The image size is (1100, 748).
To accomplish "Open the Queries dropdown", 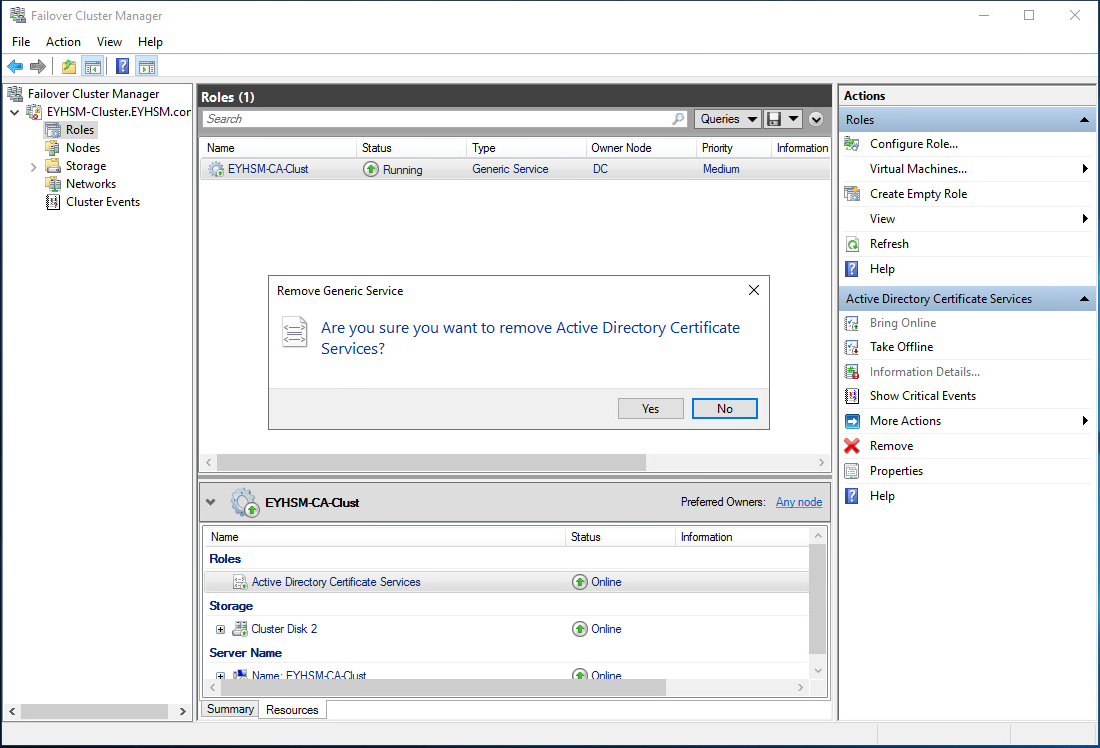I will (728, 119).
